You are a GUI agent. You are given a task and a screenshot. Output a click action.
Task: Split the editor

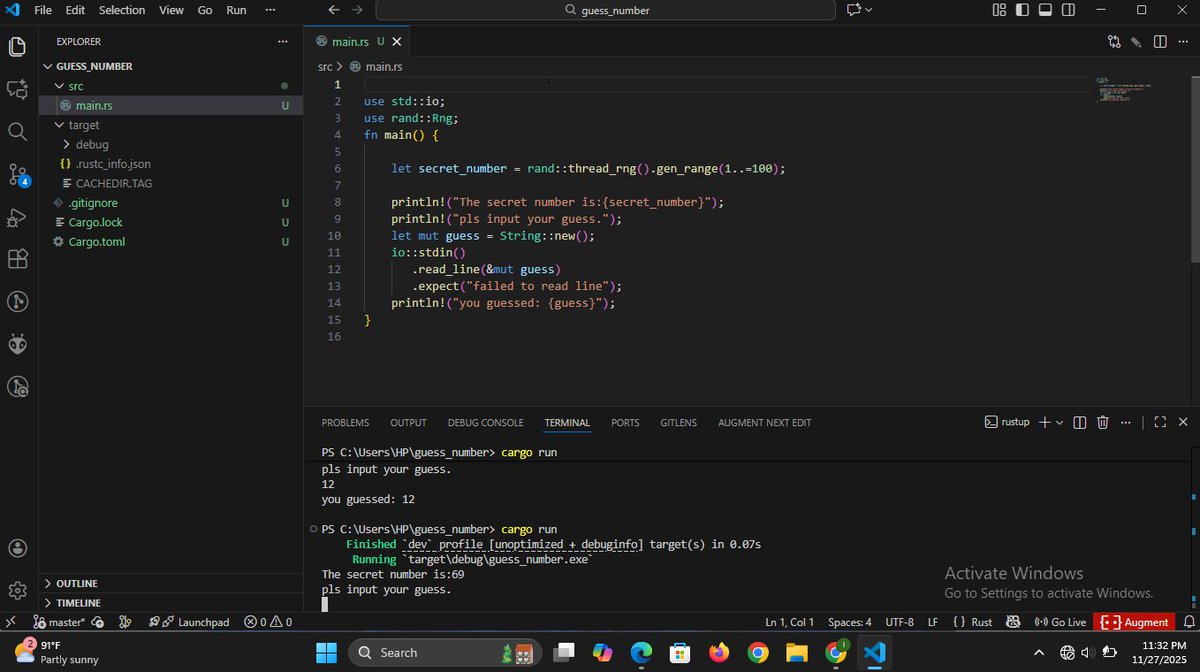[x=1160, y=41]
